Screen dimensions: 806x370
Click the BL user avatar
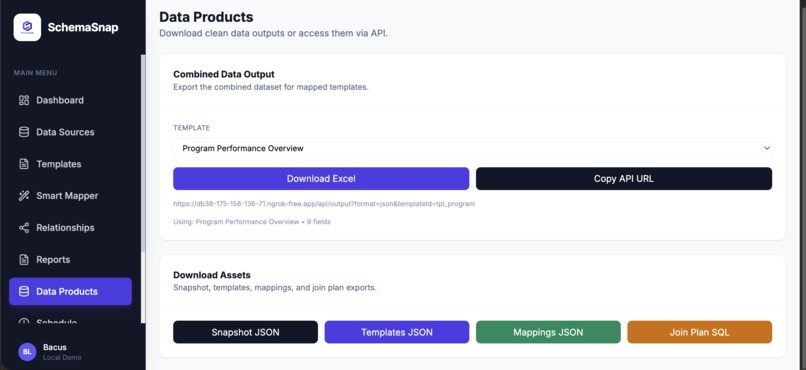(x=27, y=352)
